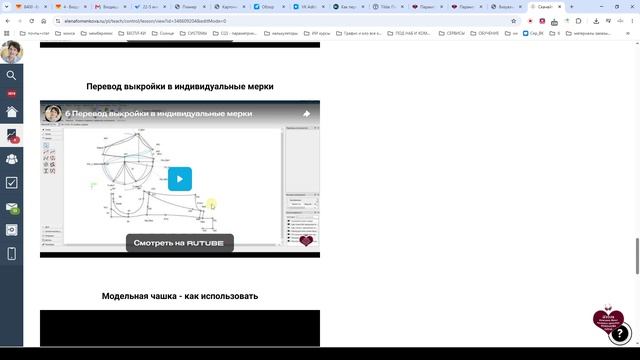The width and height of the screenshot is (640, 360).
Task: Open the 'БЕСПЛ-КИ' bookmark folder
Action: (x=132, y=33)
